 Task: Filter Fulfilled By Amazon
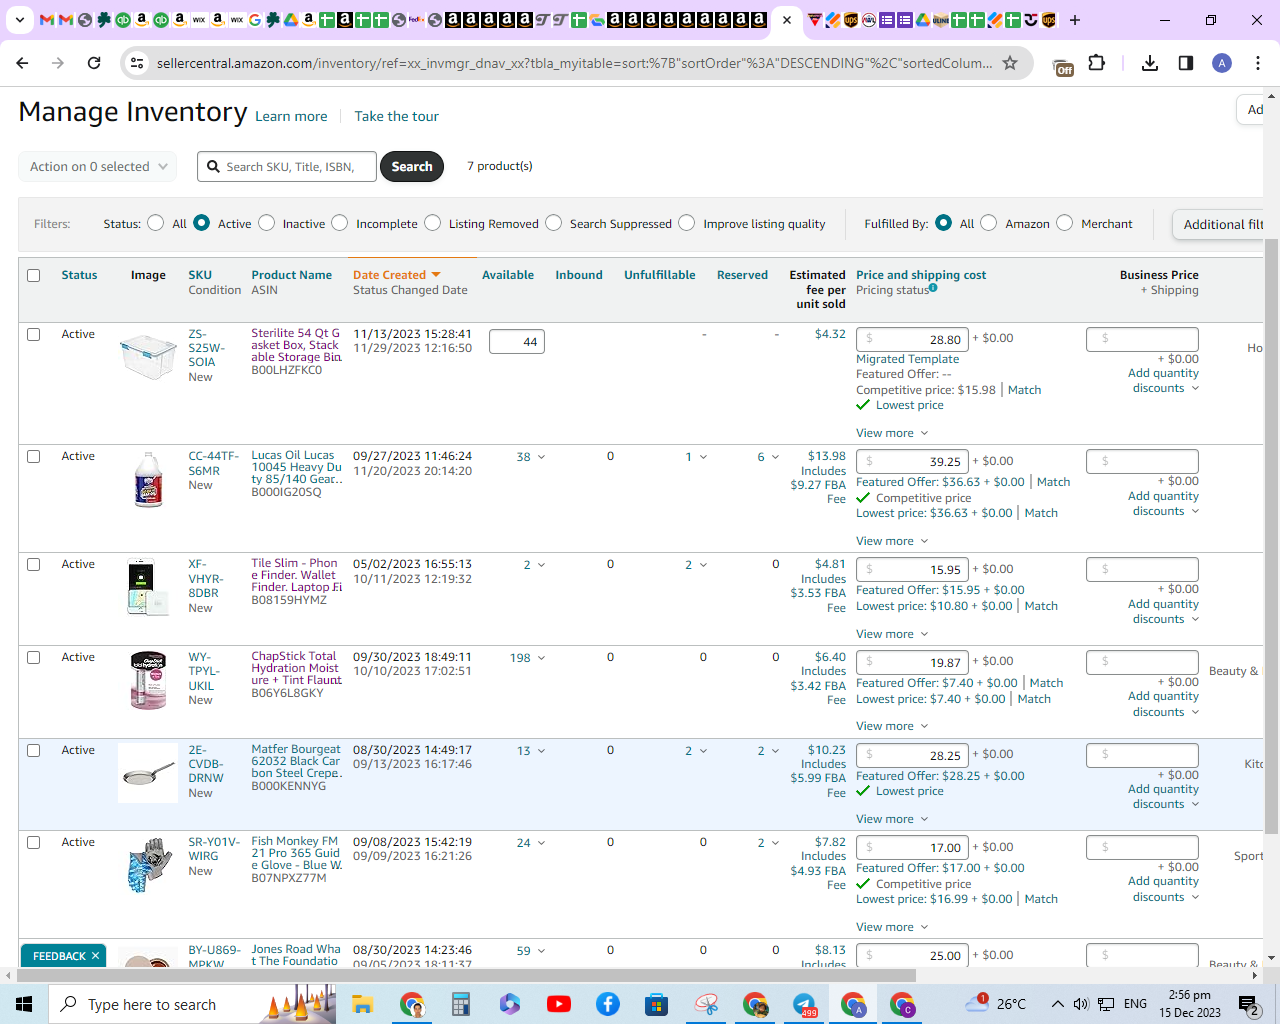tap(989, 223)
